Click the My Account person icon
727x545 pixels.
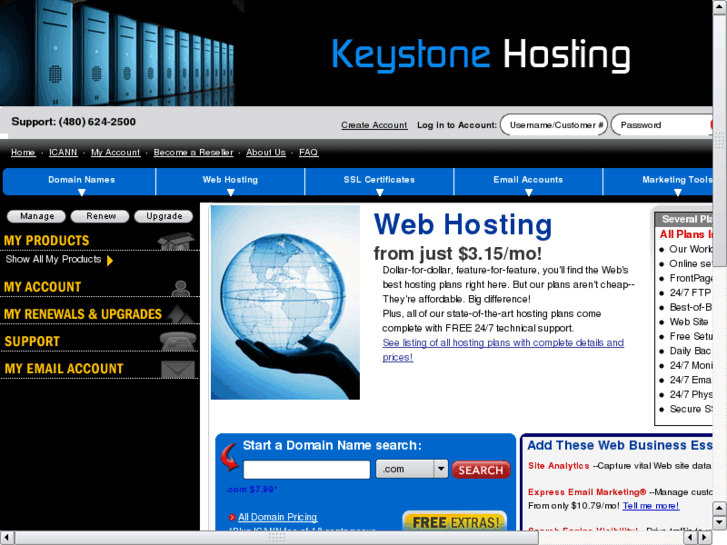(180, 288)
